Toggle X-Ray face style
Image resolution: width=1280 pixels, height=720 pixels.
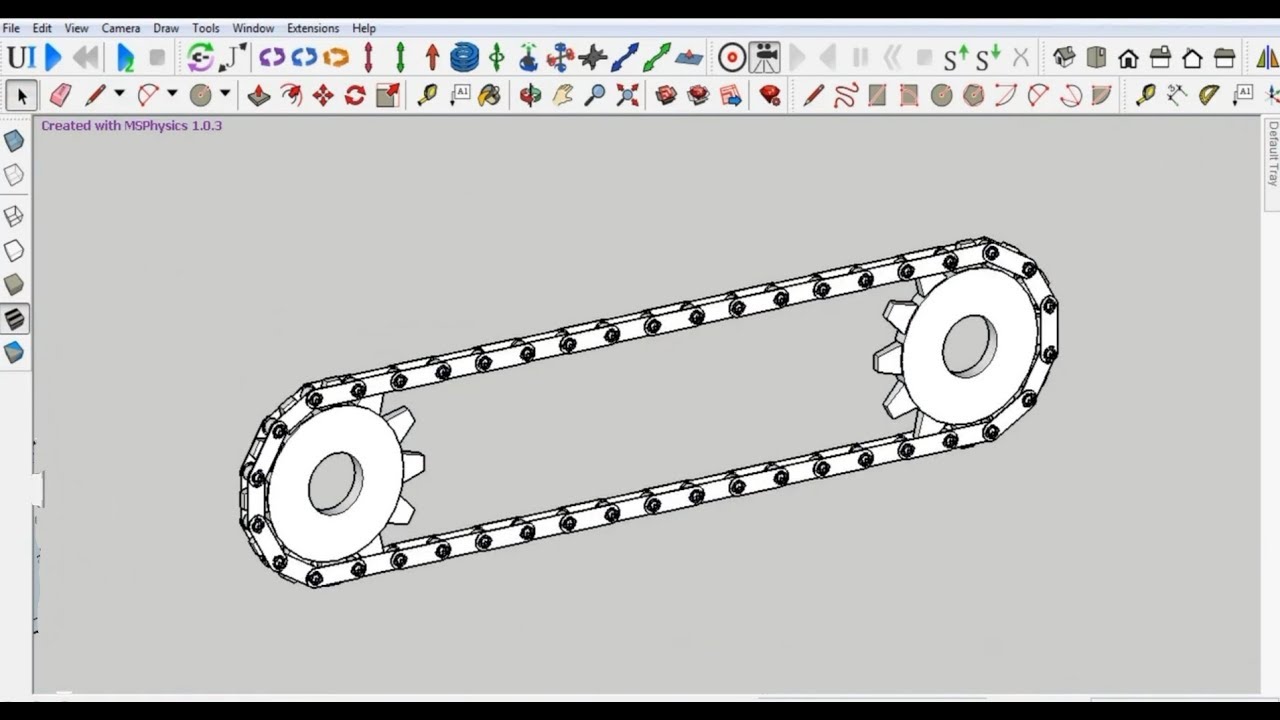[x=13, y=142]
